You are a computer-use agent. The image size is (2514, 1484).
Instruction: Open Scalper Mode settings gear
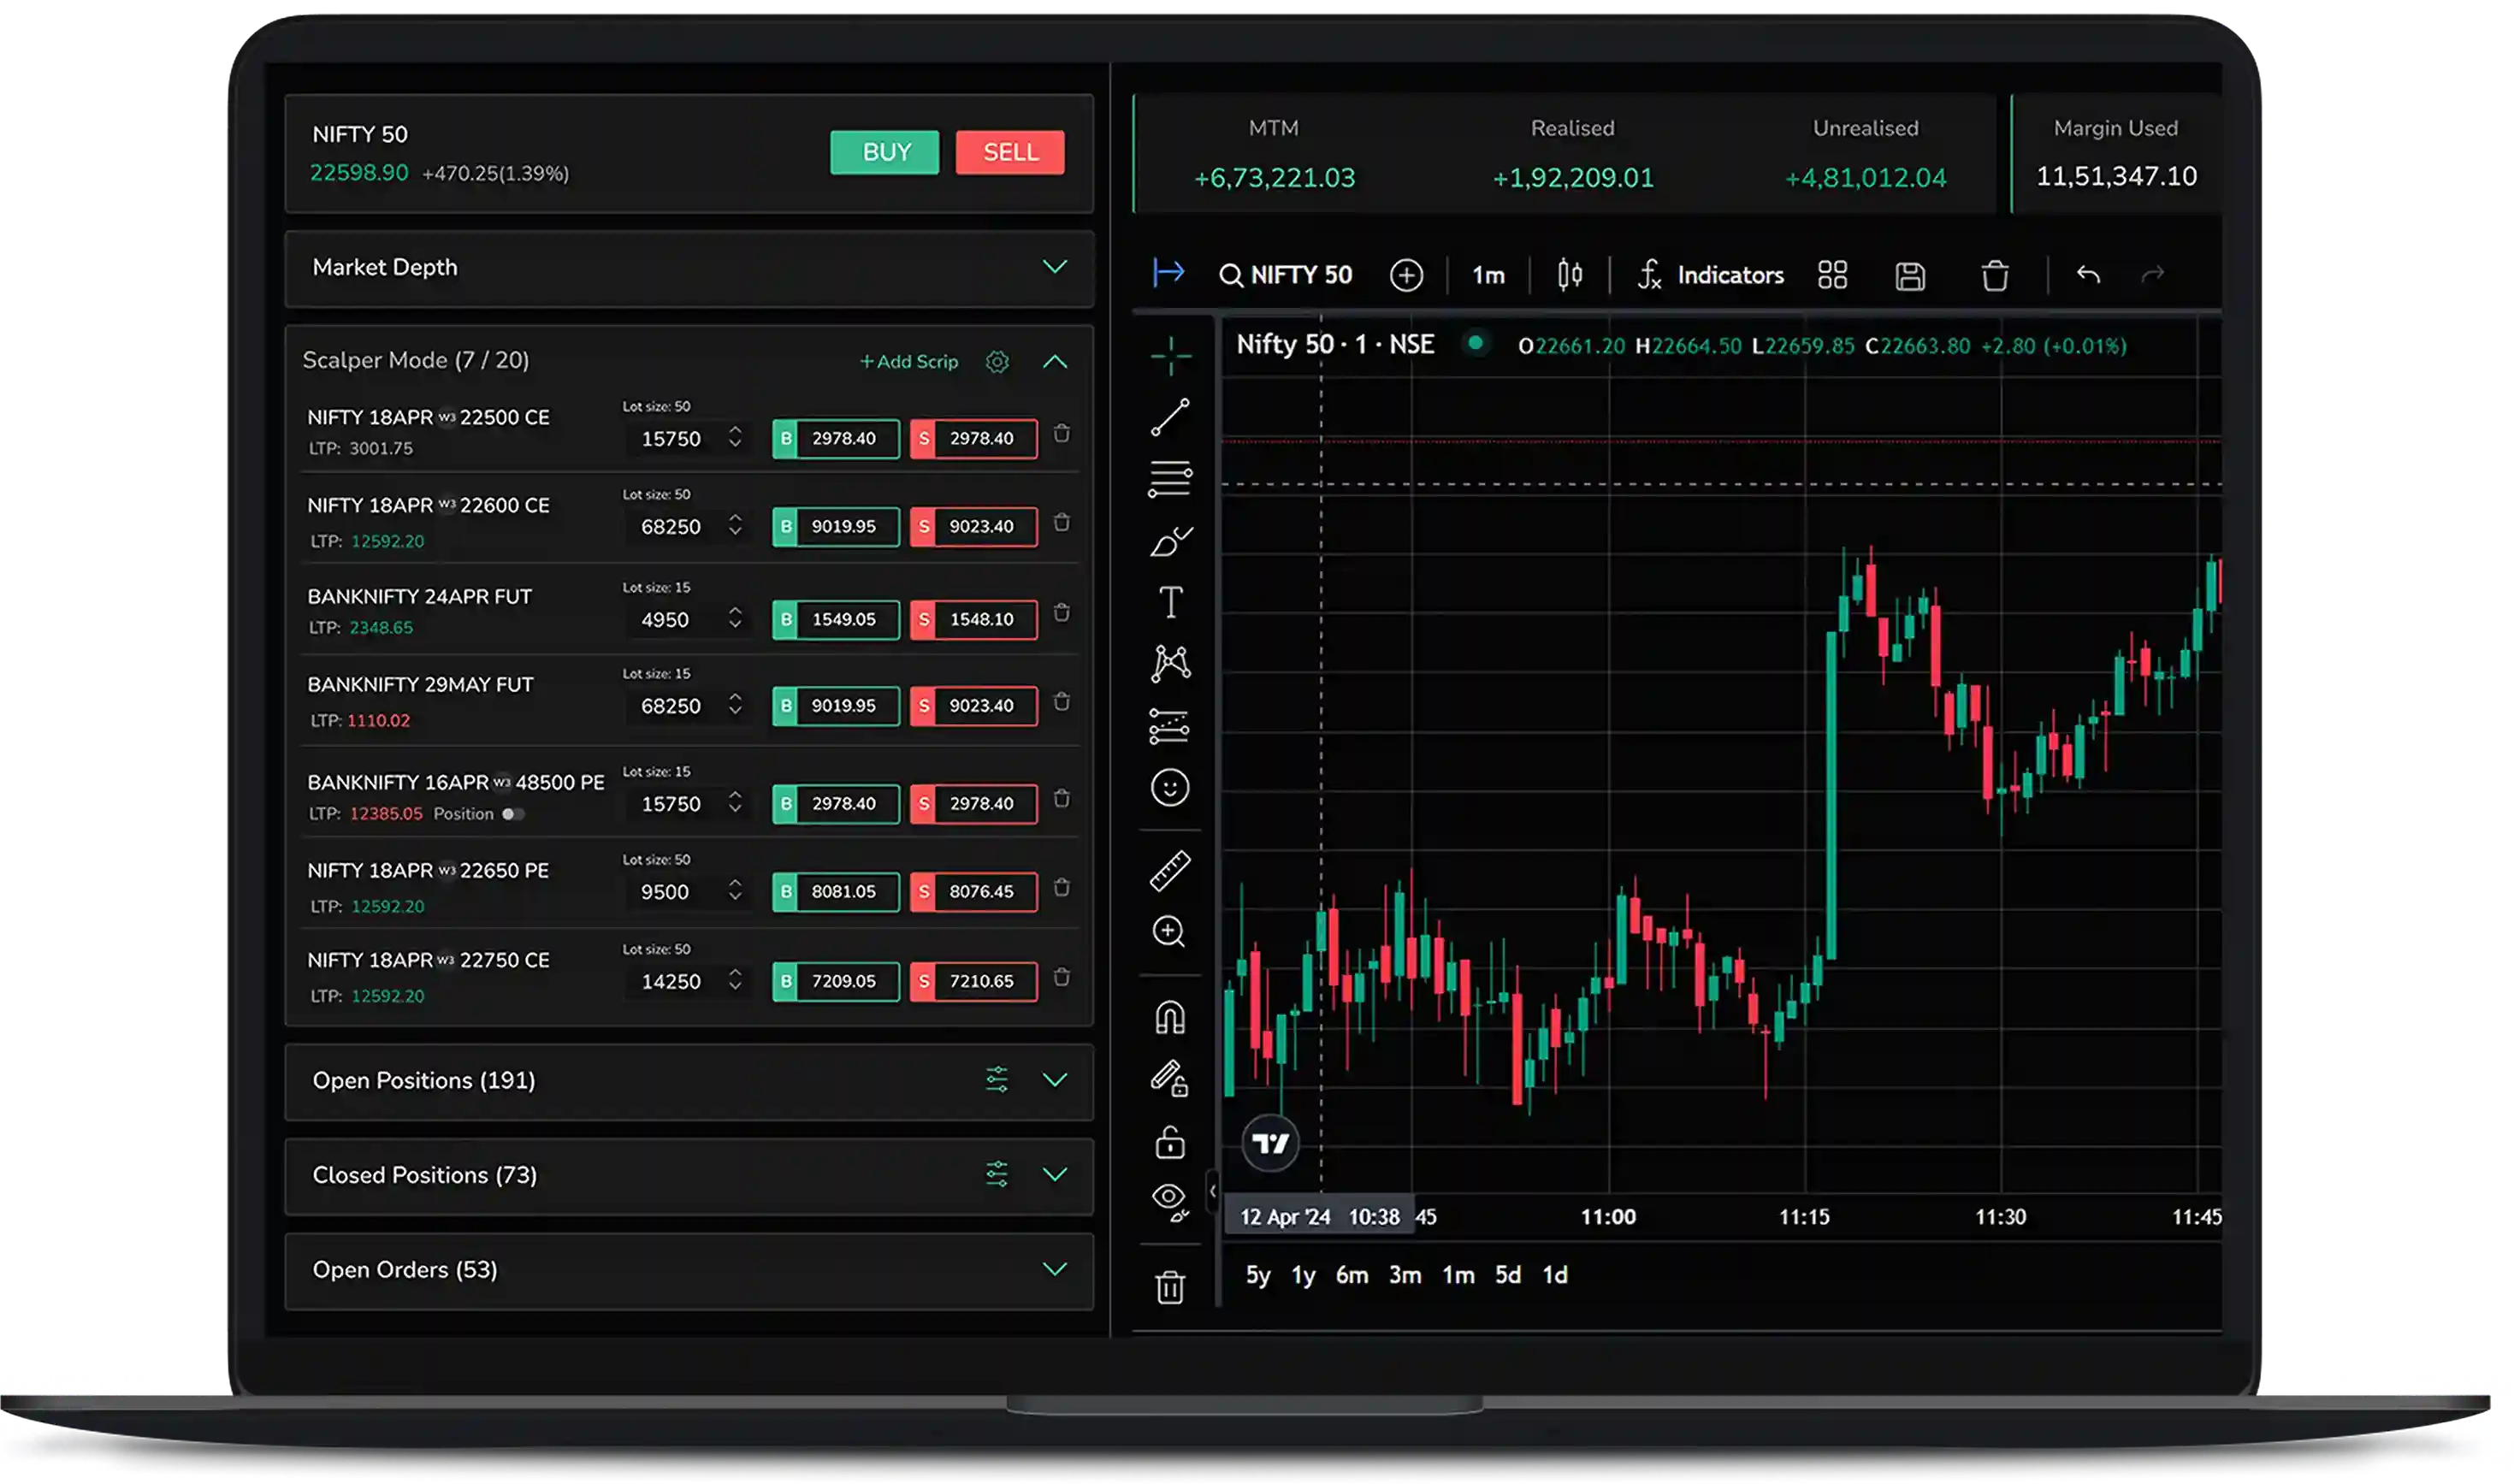(997, 362)
